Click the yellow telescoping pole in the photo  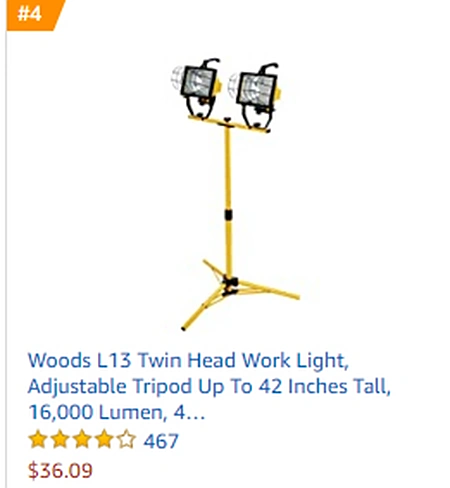pos(228,200)
